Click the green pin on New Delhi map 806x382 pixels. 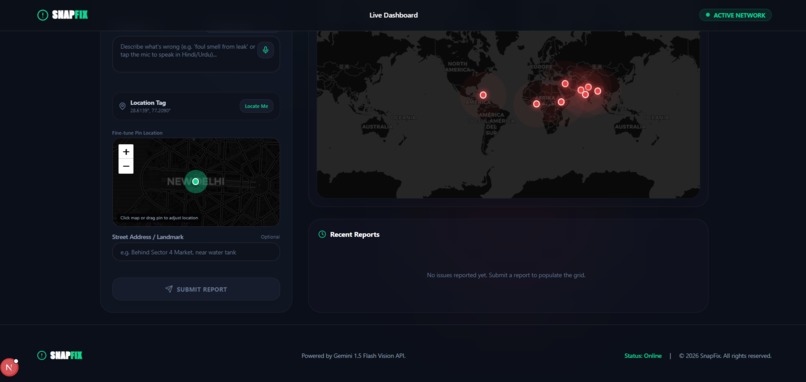click(x=195, y=181)
